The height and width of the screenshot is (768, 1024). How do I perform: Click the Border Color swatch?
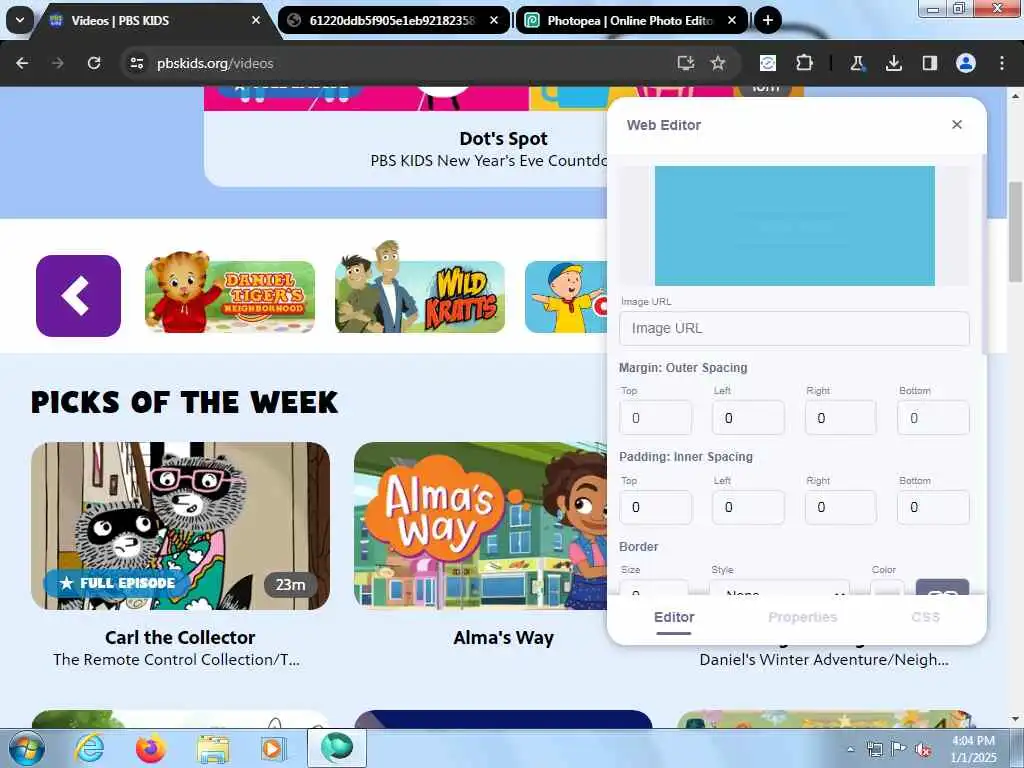tap(888, 587)
